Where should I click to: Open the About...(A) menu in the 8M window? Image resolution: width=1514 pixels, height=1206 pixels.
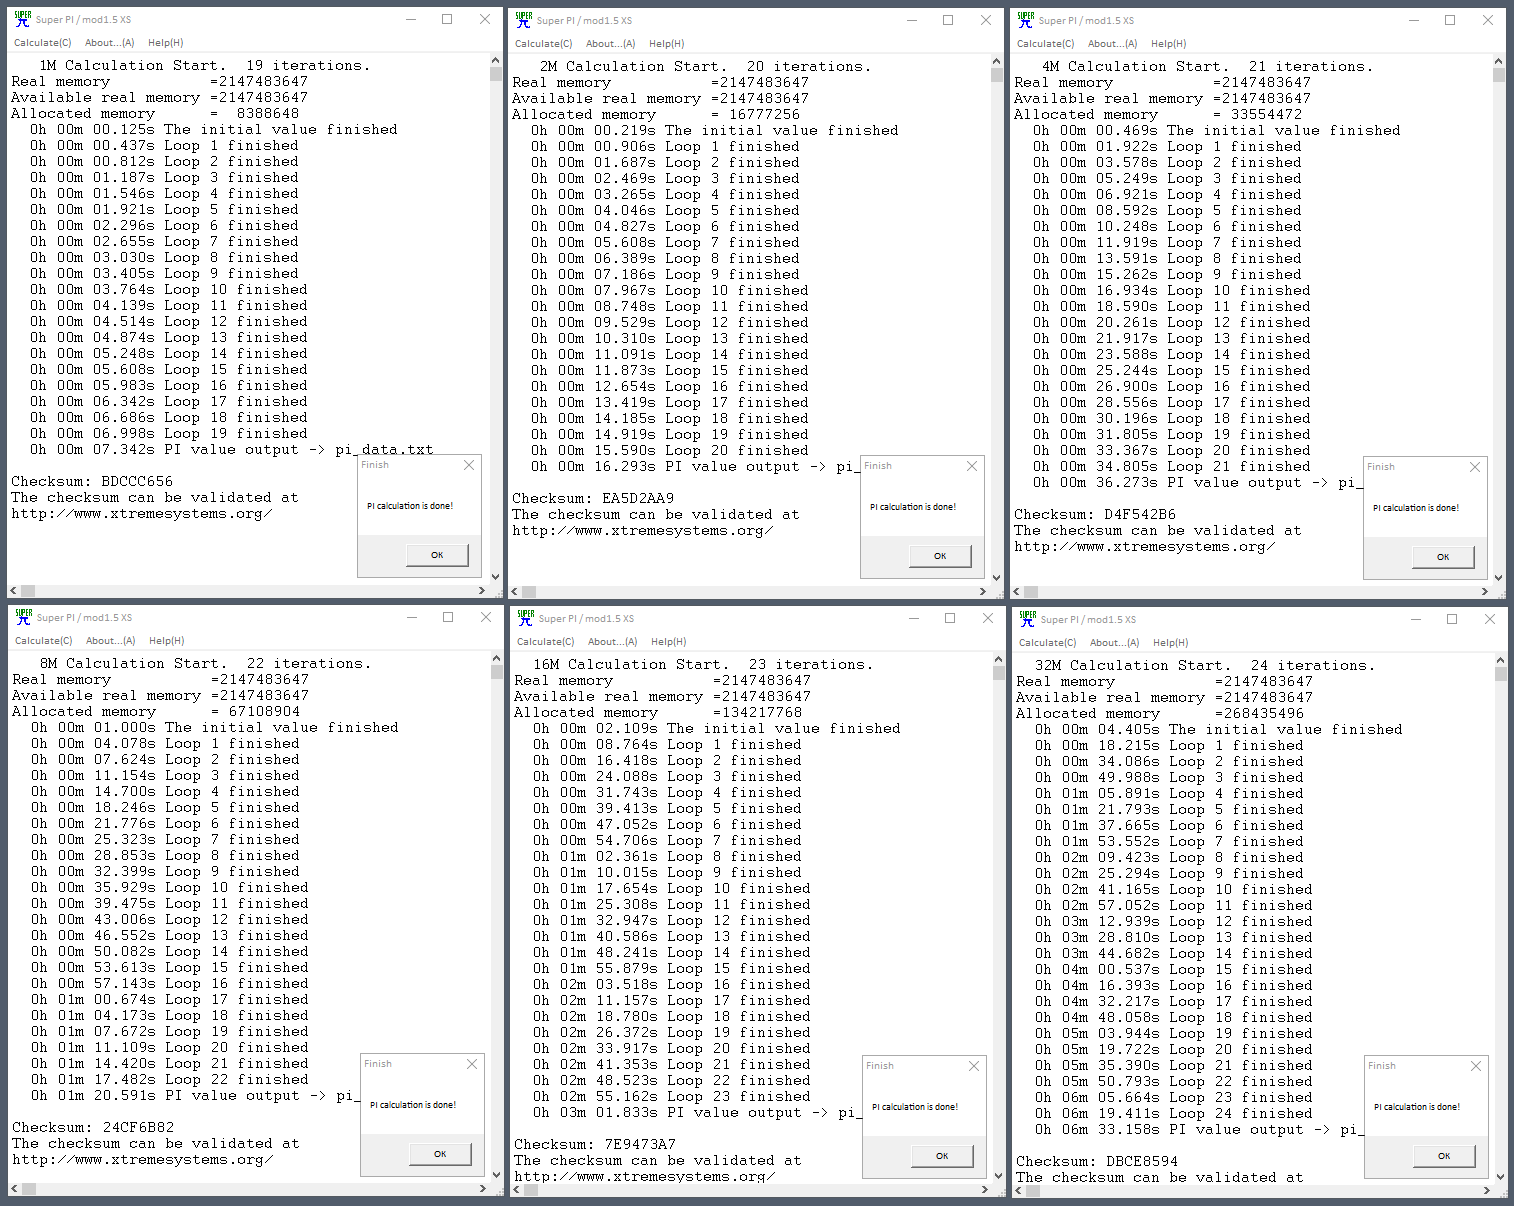[x=111, y=641]
